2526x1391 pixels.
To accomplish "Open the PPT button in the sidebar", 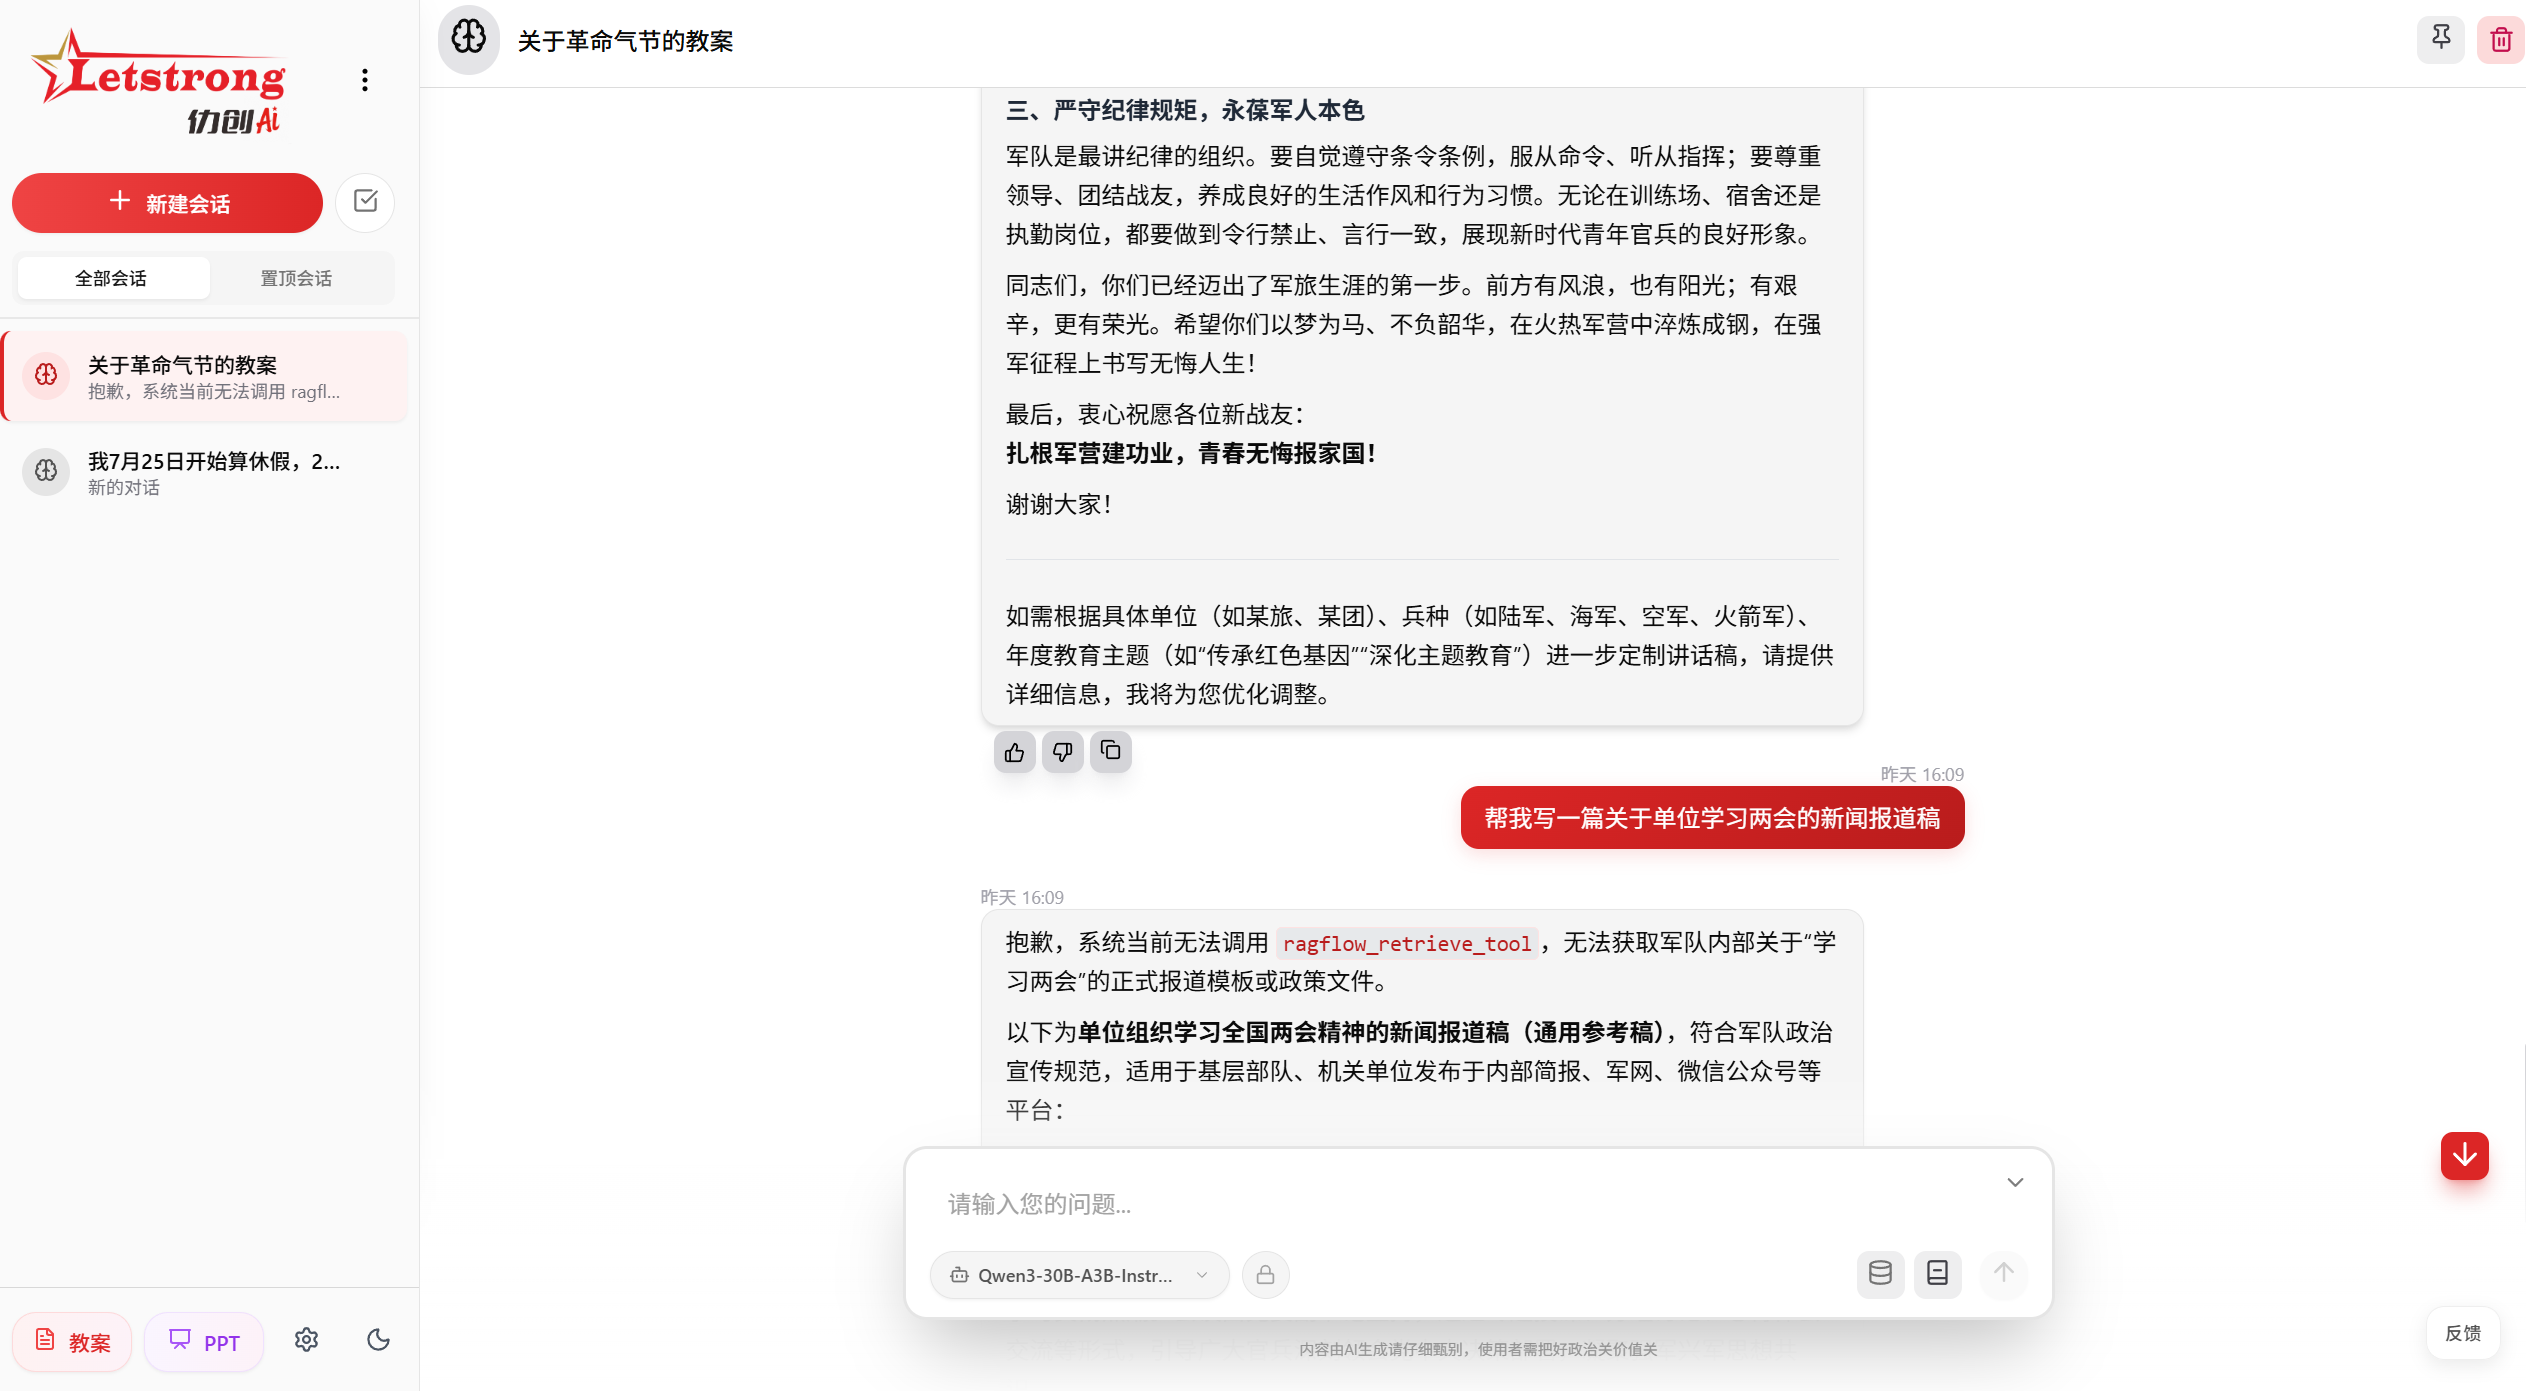I will click(204, 1342).
